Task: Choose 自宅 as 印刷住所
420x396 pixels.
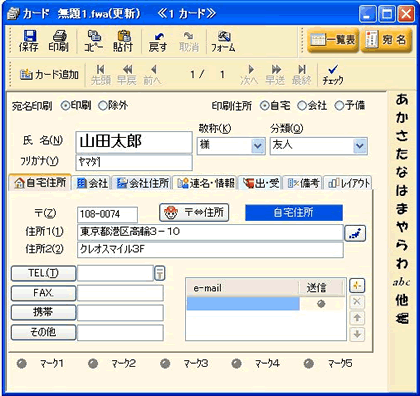Action: coord(265,106)
